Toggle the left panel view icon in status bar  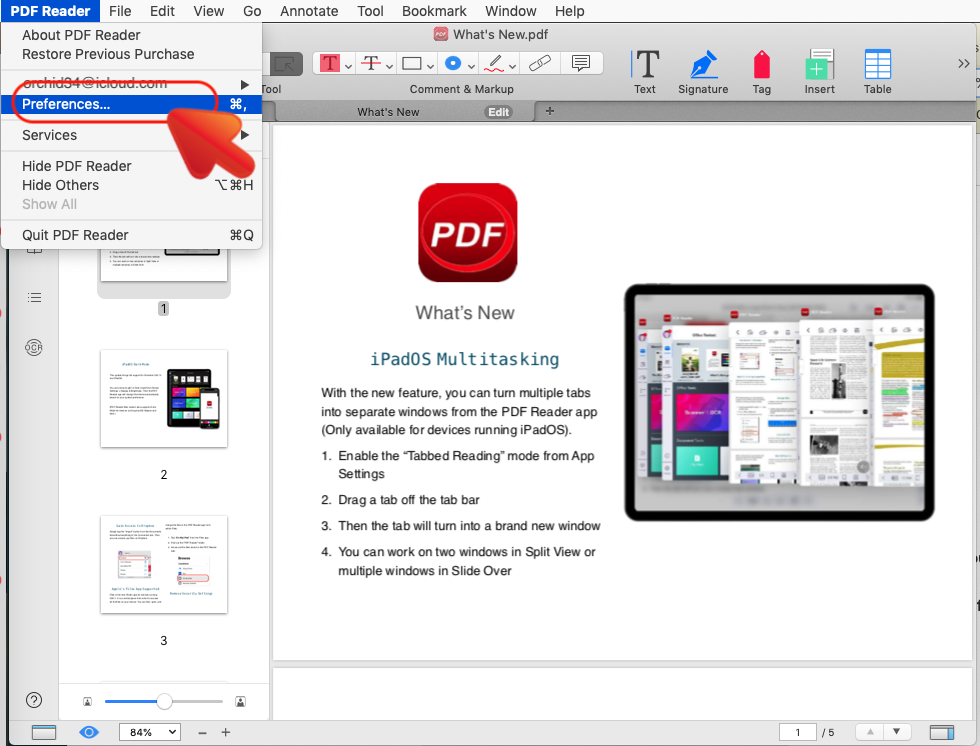44,732
